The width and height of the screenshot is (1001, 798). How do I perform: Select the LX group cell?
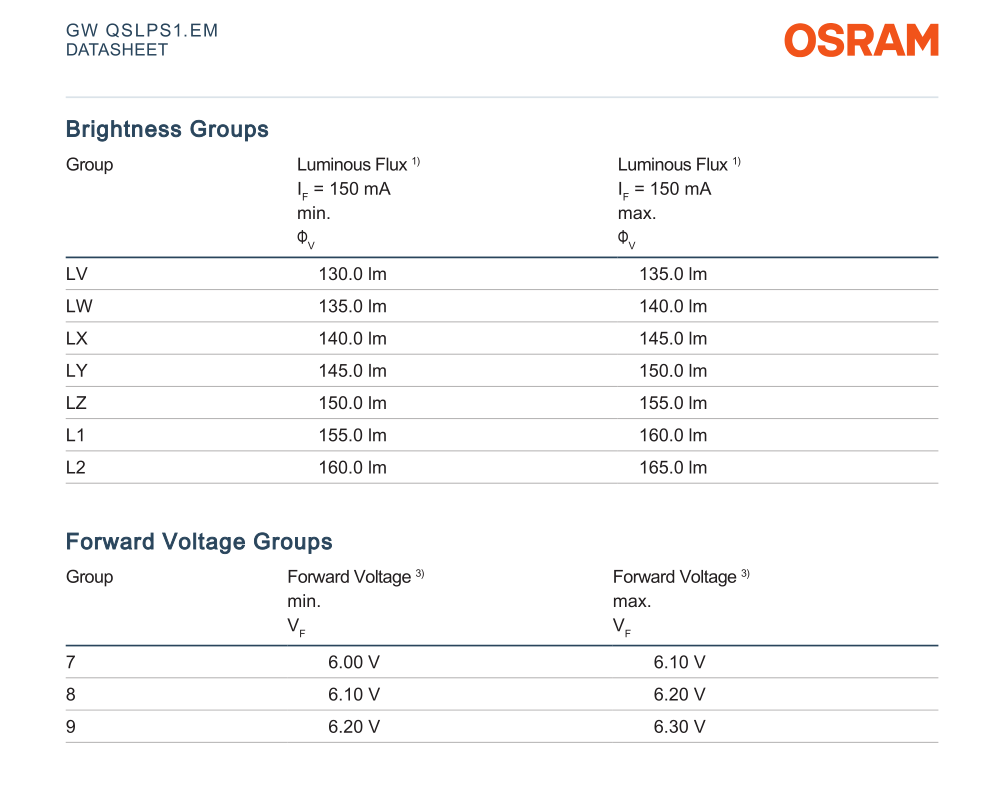(x=77, y=338)
